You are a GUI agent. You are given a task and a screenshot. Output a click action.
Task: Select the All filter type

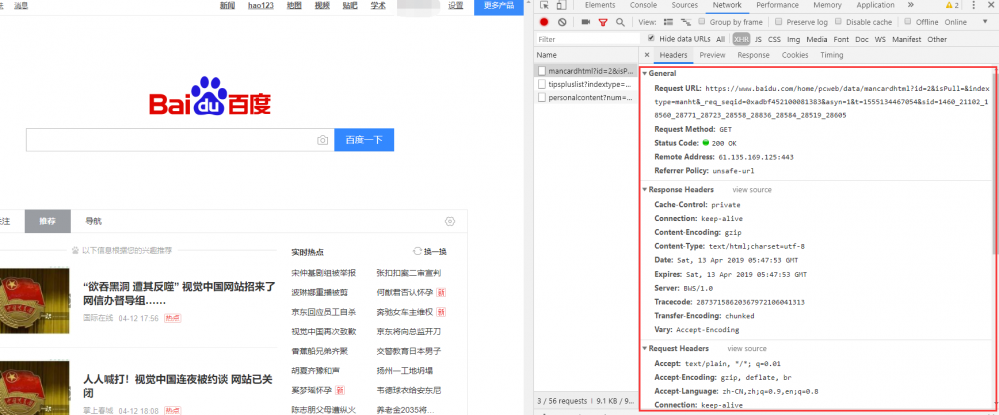[x=721, y=39]
